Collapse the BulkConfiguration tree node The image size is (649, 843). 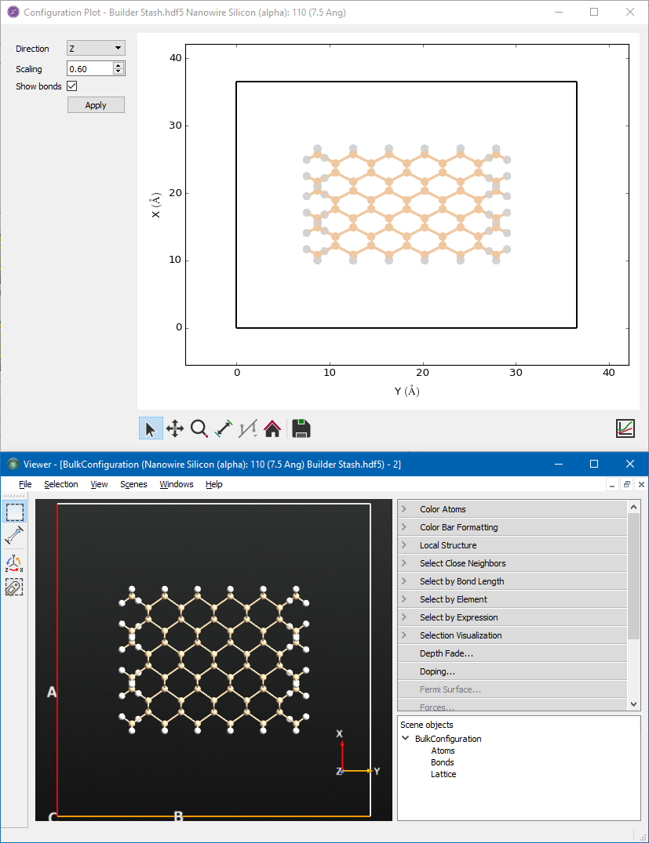406,739
